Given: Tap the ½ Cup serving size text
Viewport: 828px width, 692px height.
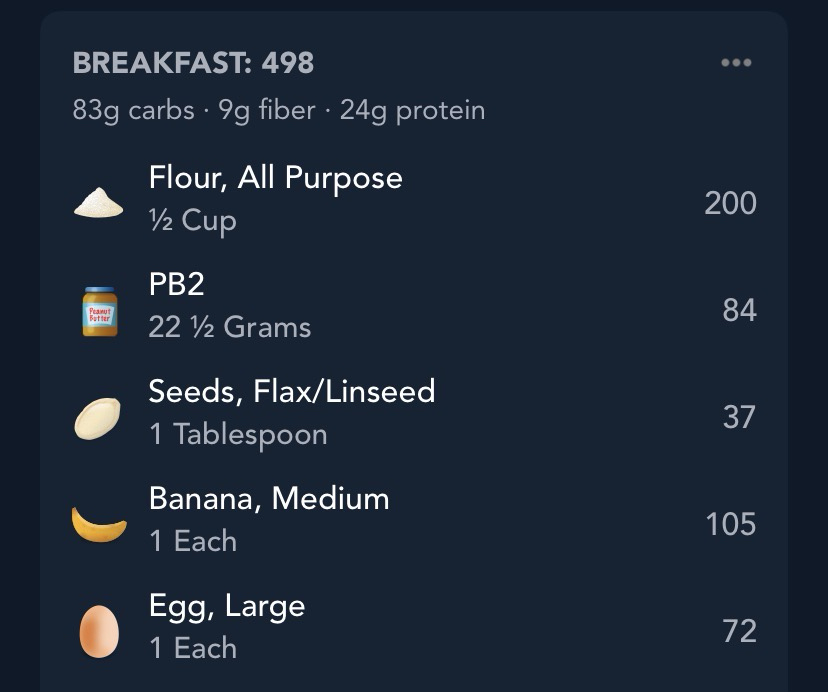Looking at the screenshot, I should point(192,220).
